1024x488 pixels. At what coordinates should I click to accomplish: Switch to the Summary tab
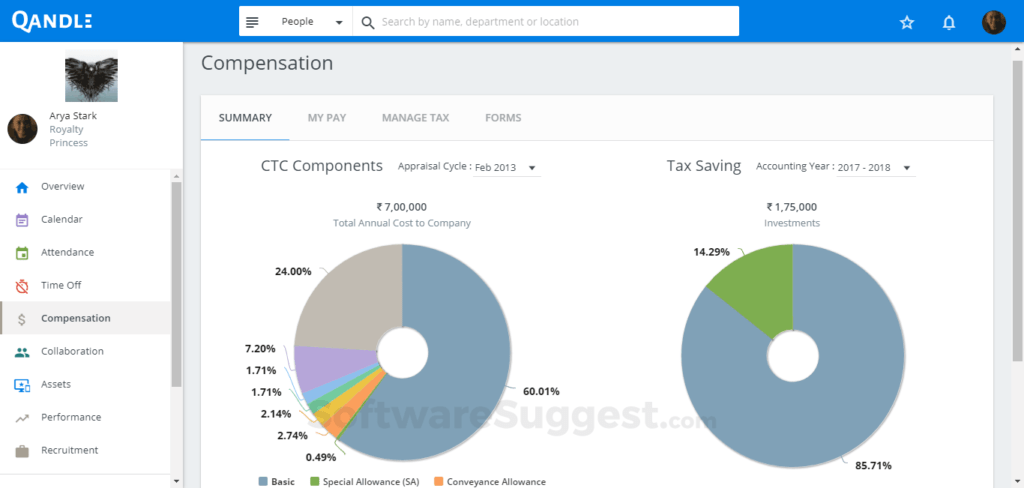point(245,118)
